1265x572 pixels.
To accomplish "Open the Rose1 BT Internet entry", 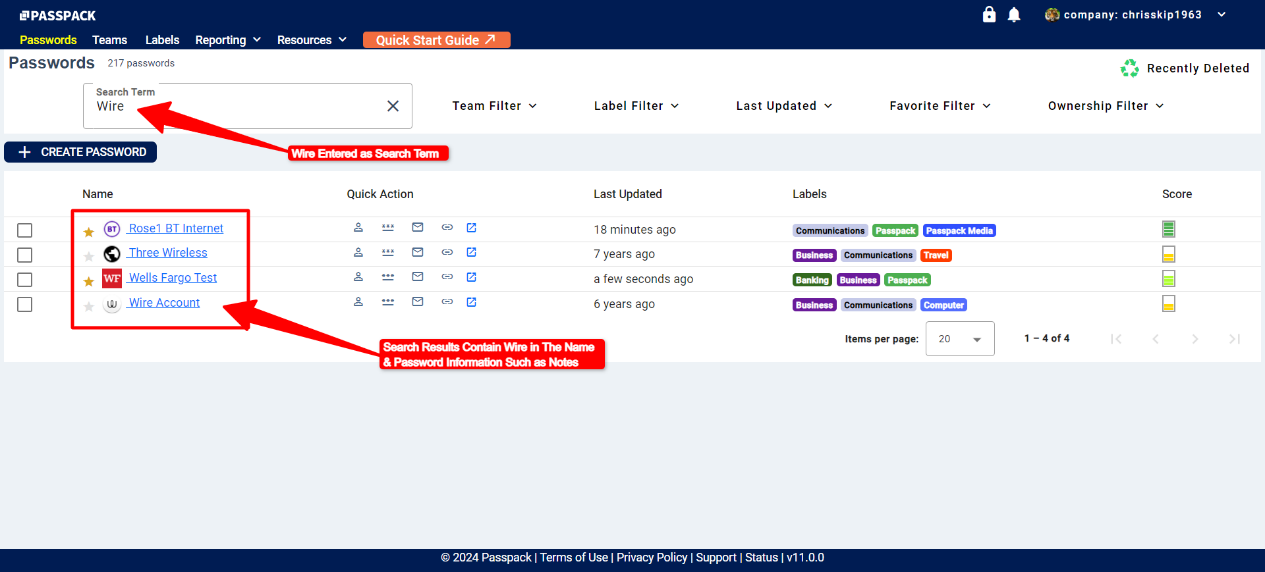I will pyautogui.click(x=176, y=228).
